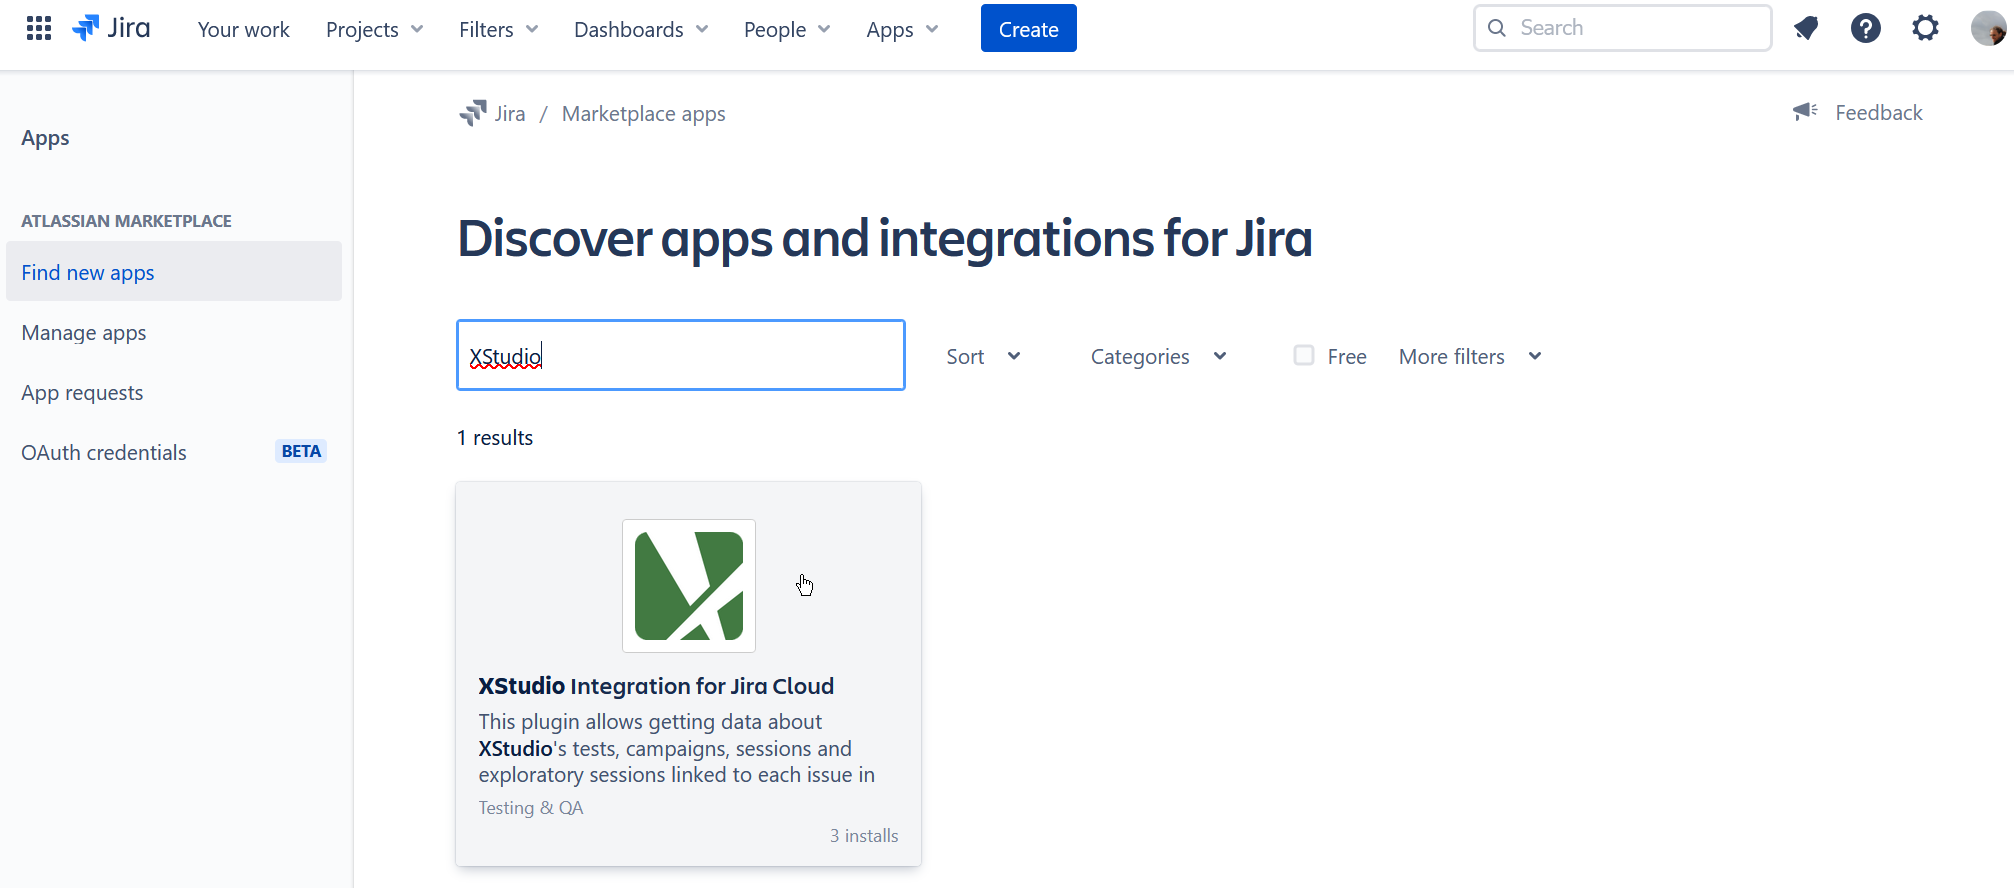2014x888 pixels.
Task: Click the XStudio plugin description text
Action: pyautogui.click(x=677, y=748)
